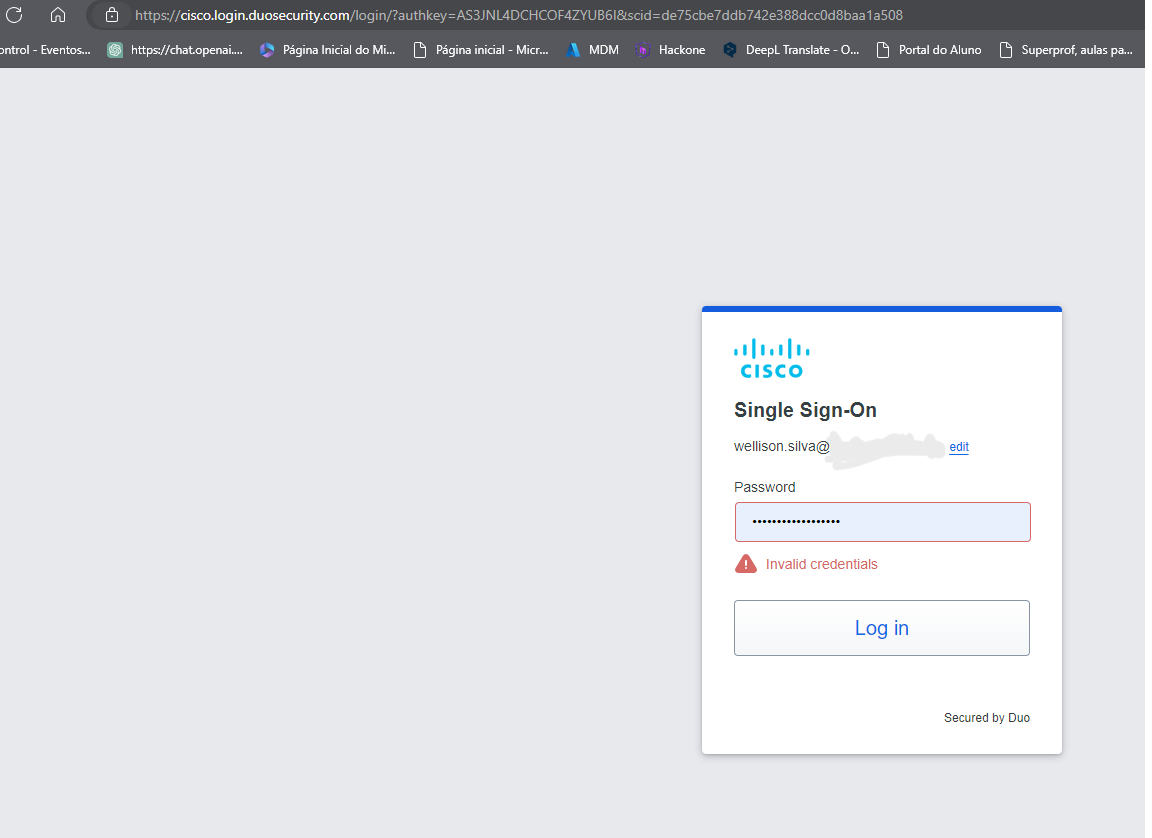
Task: Click the wellison.silva username text
Action: coord(780,446)
